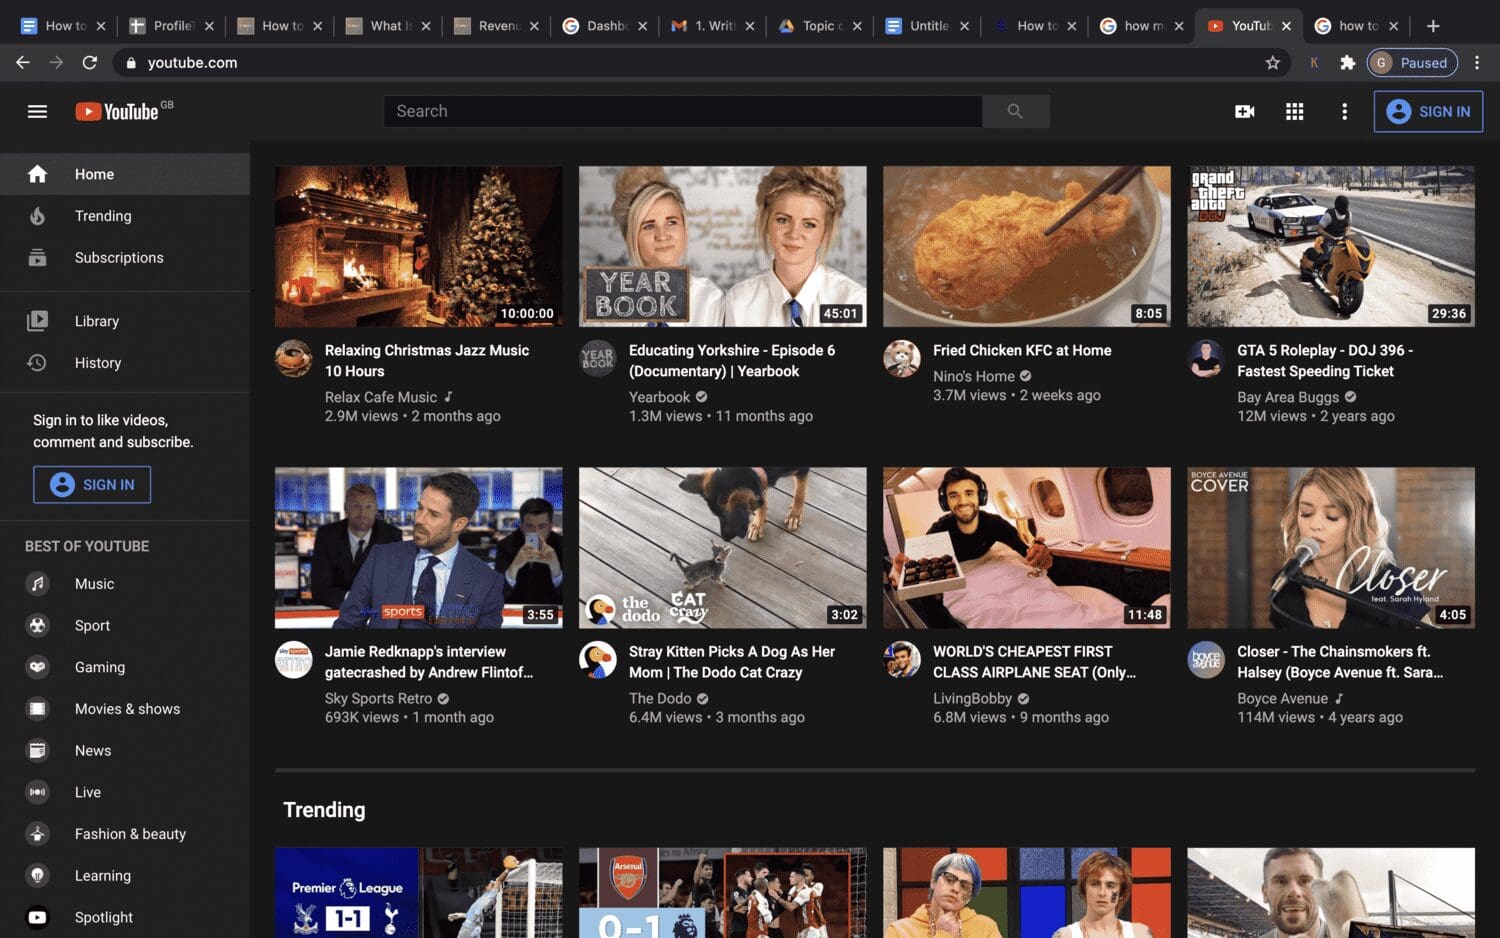Open Closer Boyce Avenue cover thumbnail
The image size is (1500, 938).
(x=1330, y=547)
